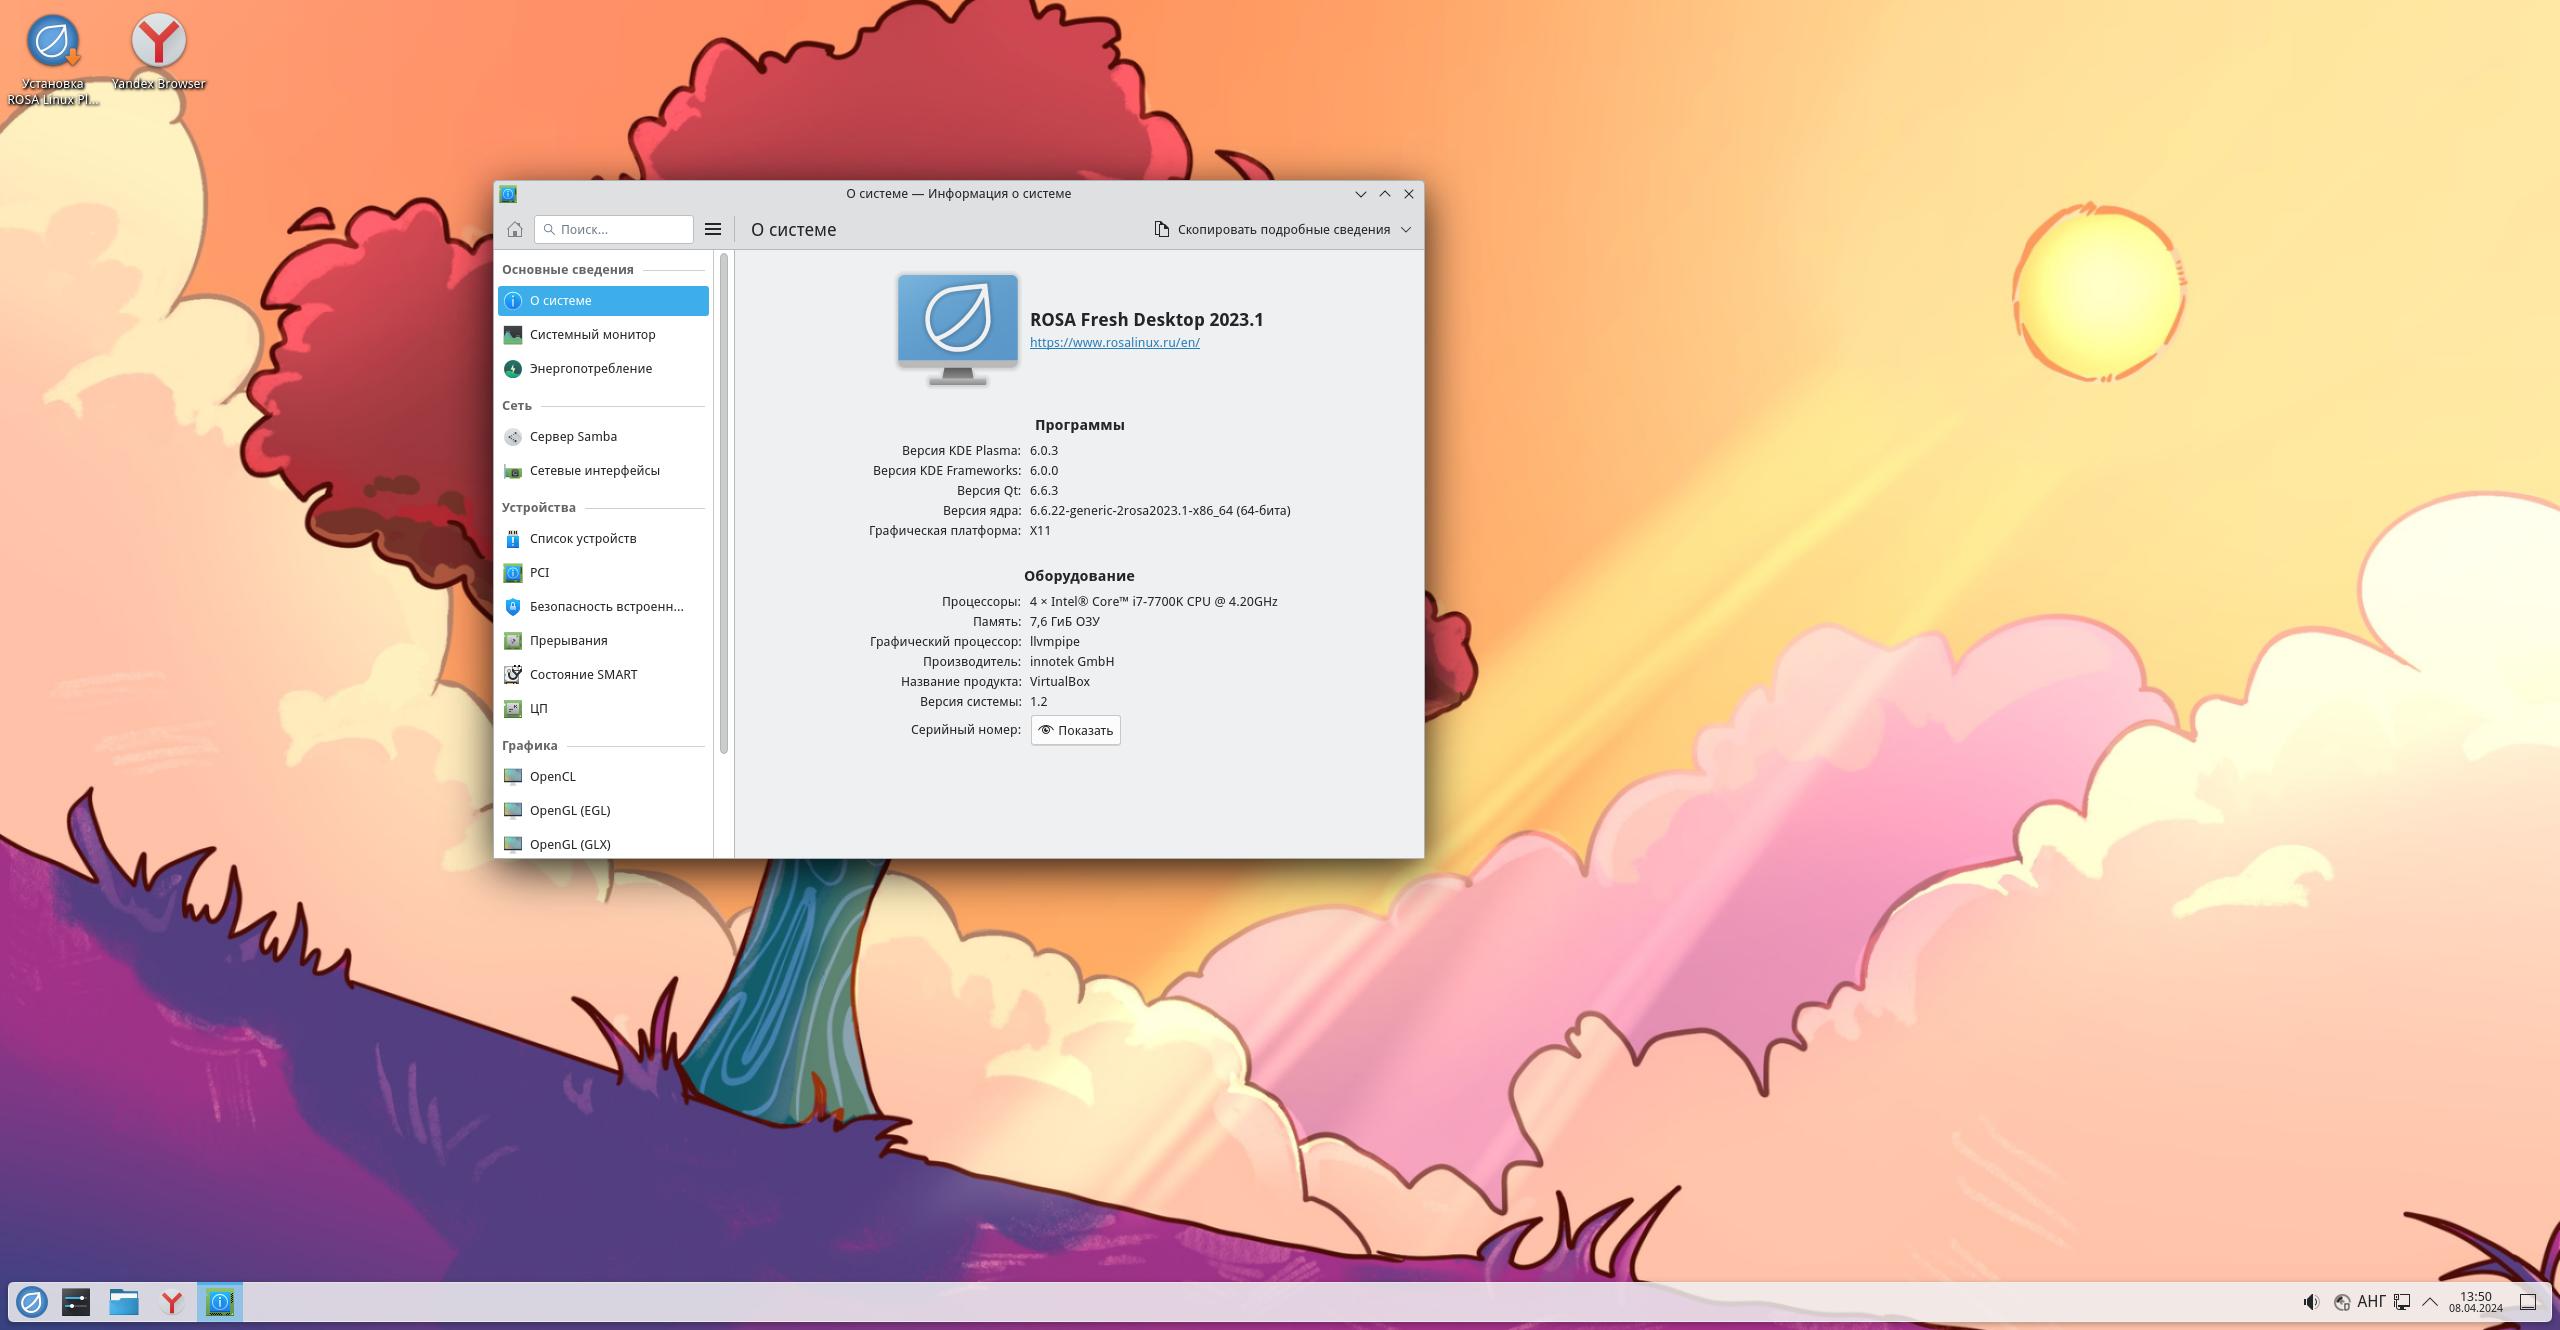This screenshot has height=1330, width=2560.
Task: Toggle show desktop button in panel
Action: point(2527,1302)
